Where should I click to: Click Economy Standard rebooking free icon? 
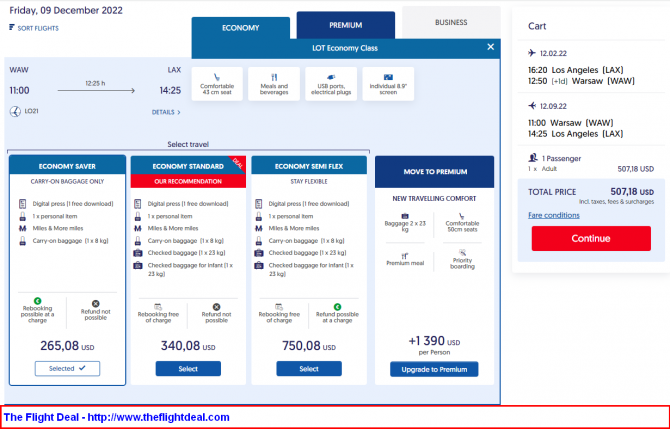158,307
